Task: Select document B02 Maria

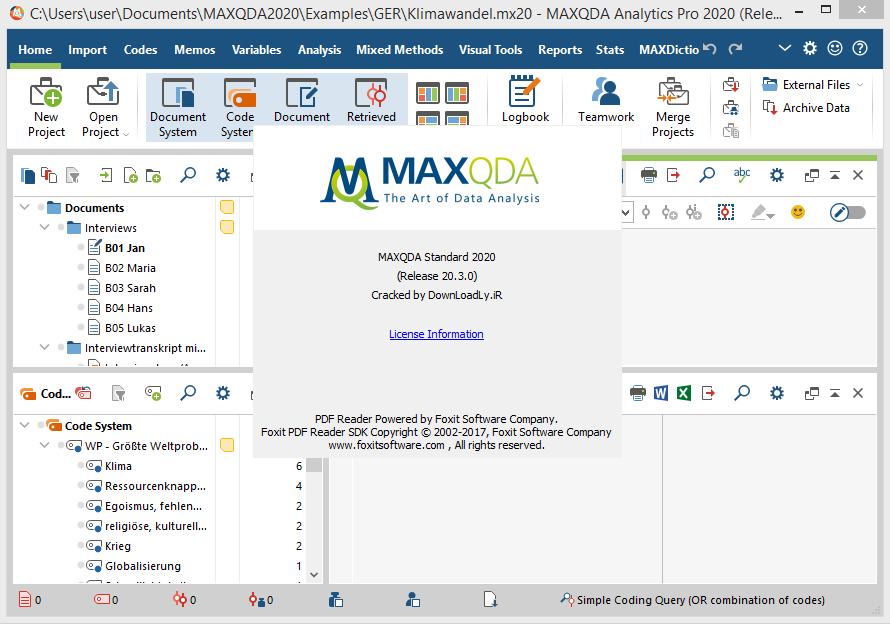Action: tap(130, 268)
